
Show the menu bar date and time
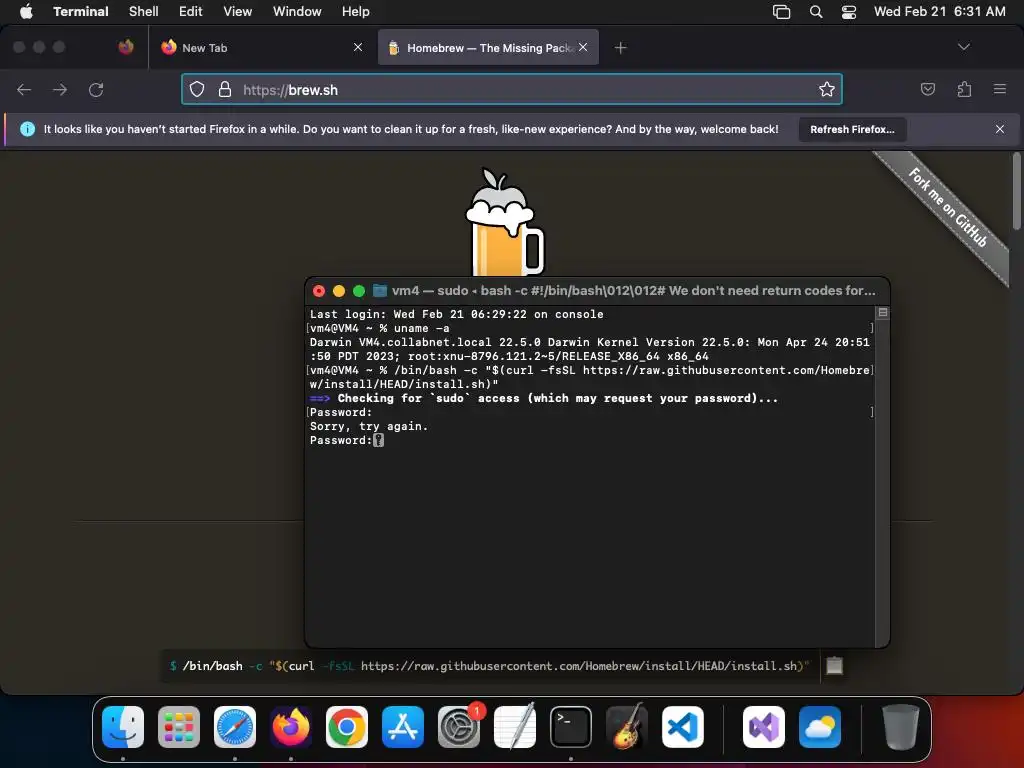[939, 11]
